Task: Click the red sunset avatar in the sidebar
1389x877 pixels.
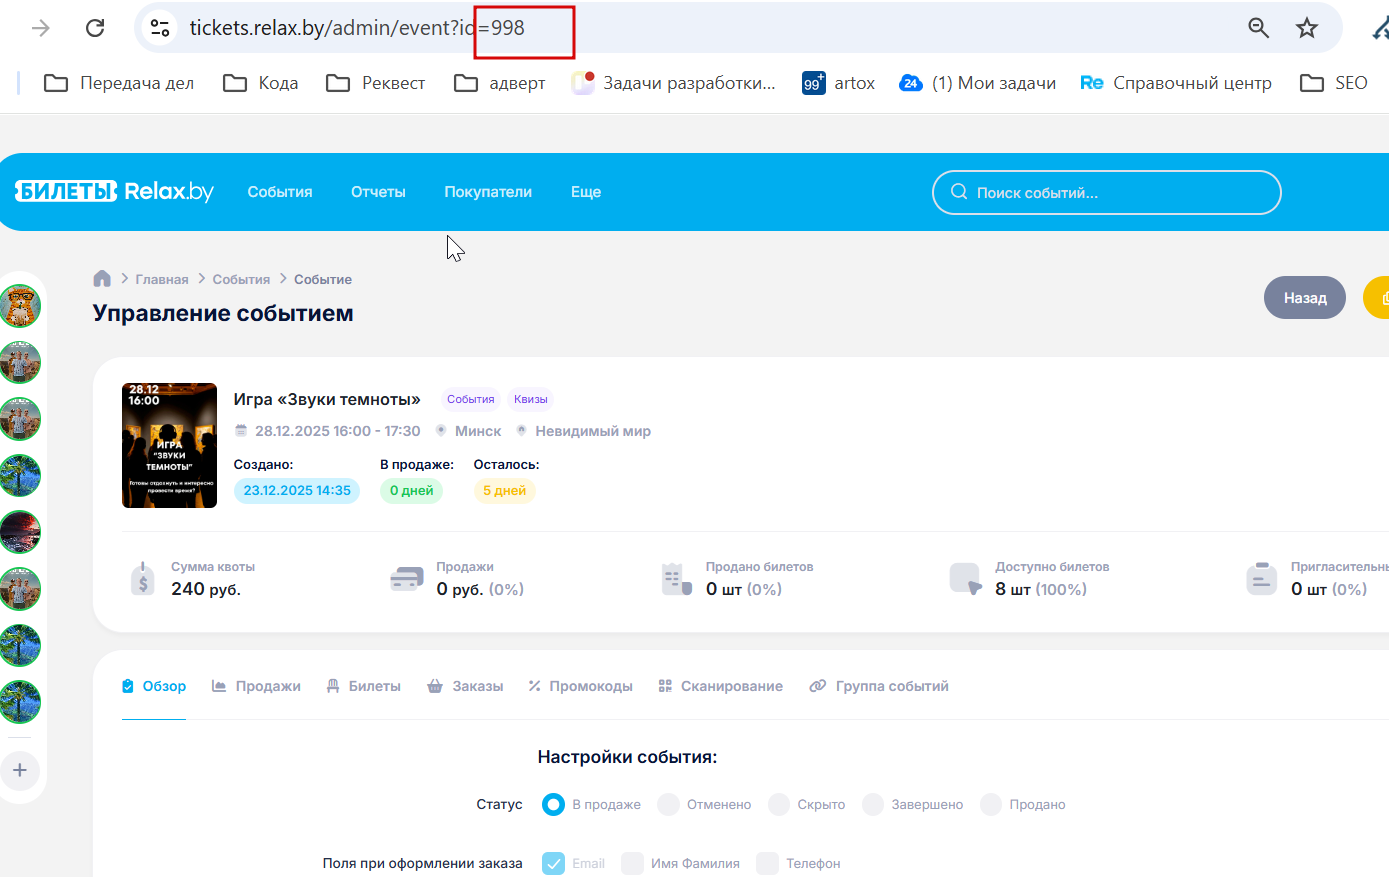Action: pos(20,532)
